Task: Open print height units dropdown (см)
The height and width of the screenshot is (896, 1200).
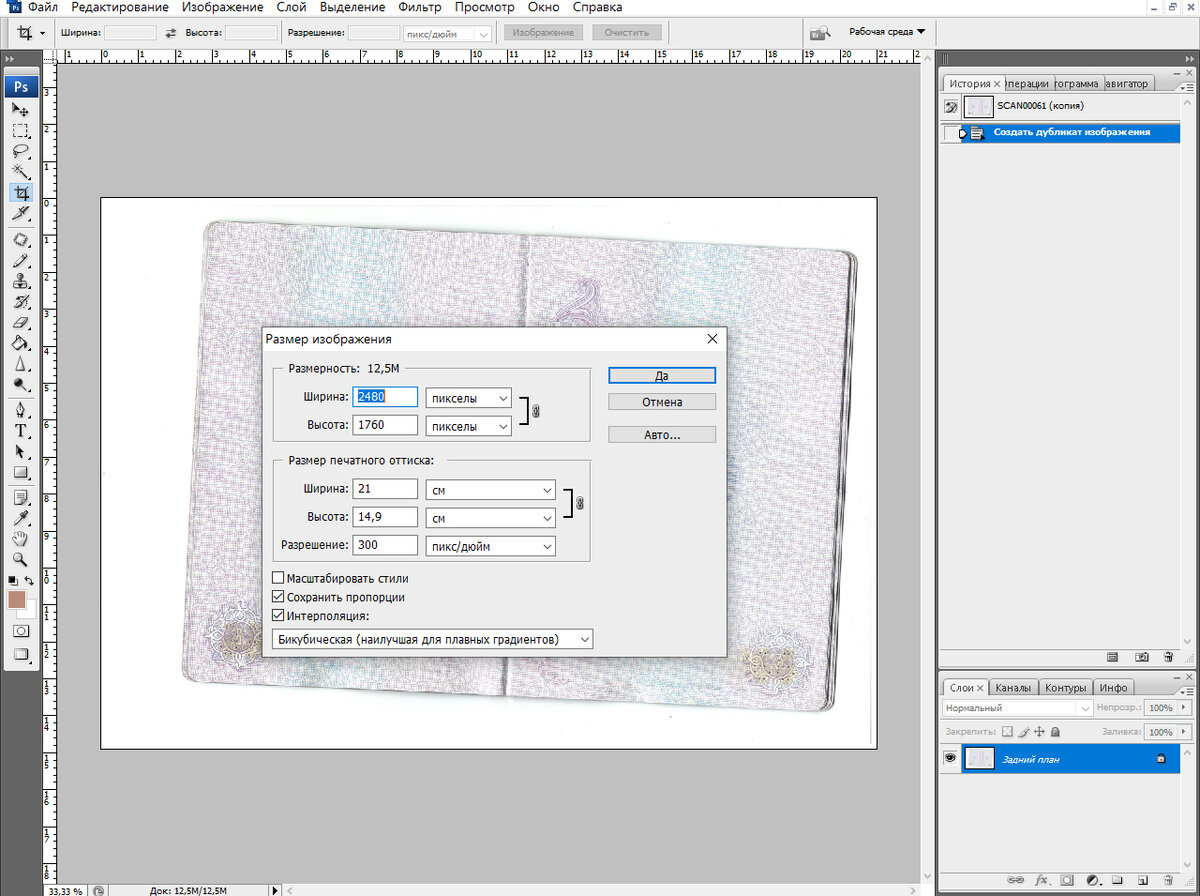Action: 490,519
